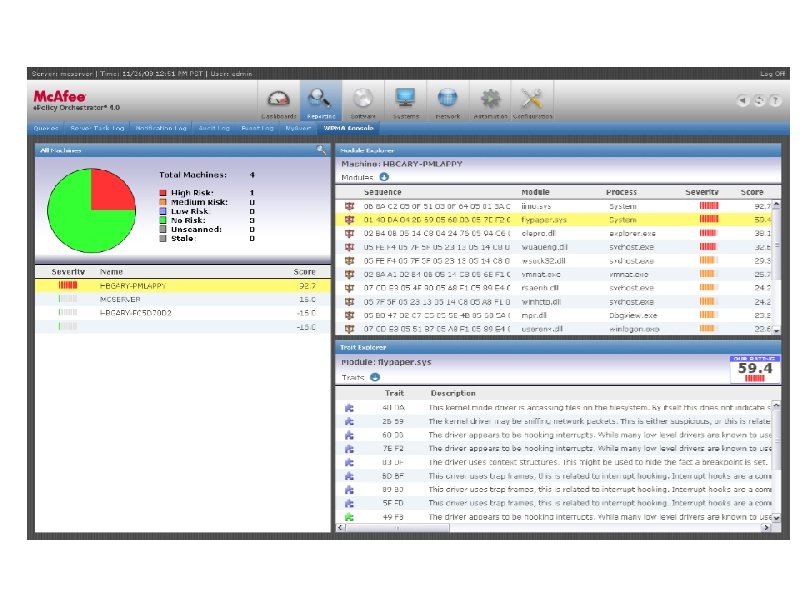The width and height of the screenshot is (800, 600).
Task: Click the green trait icon for 49 F3
Action: tap(349, 517)
